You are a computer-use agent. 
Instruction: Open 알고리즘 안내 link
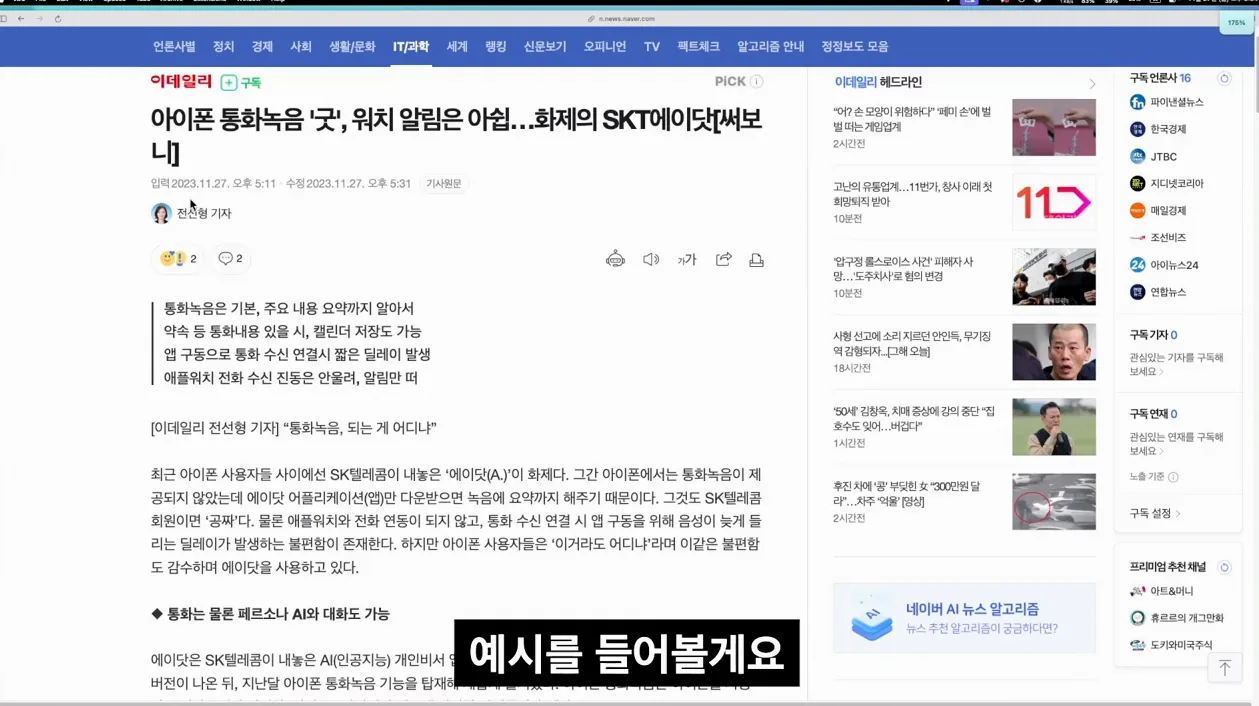point(771,47)
